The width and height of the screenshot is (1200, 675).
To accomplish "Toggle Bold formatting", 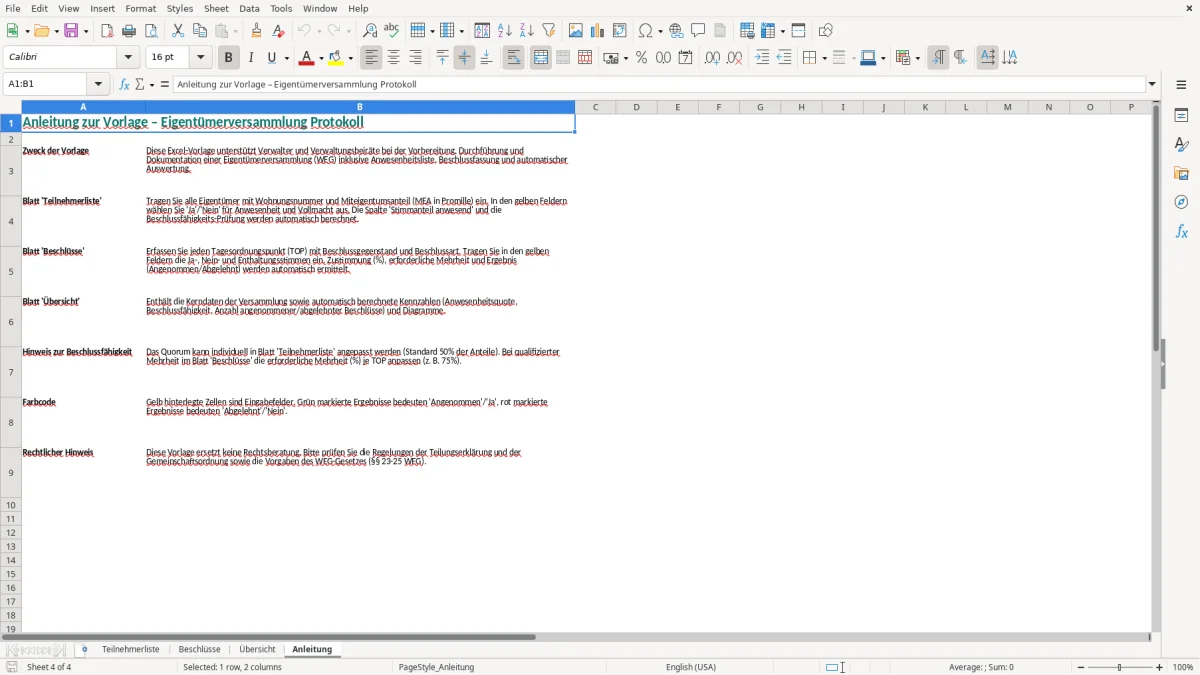I will tap(228, 58).
